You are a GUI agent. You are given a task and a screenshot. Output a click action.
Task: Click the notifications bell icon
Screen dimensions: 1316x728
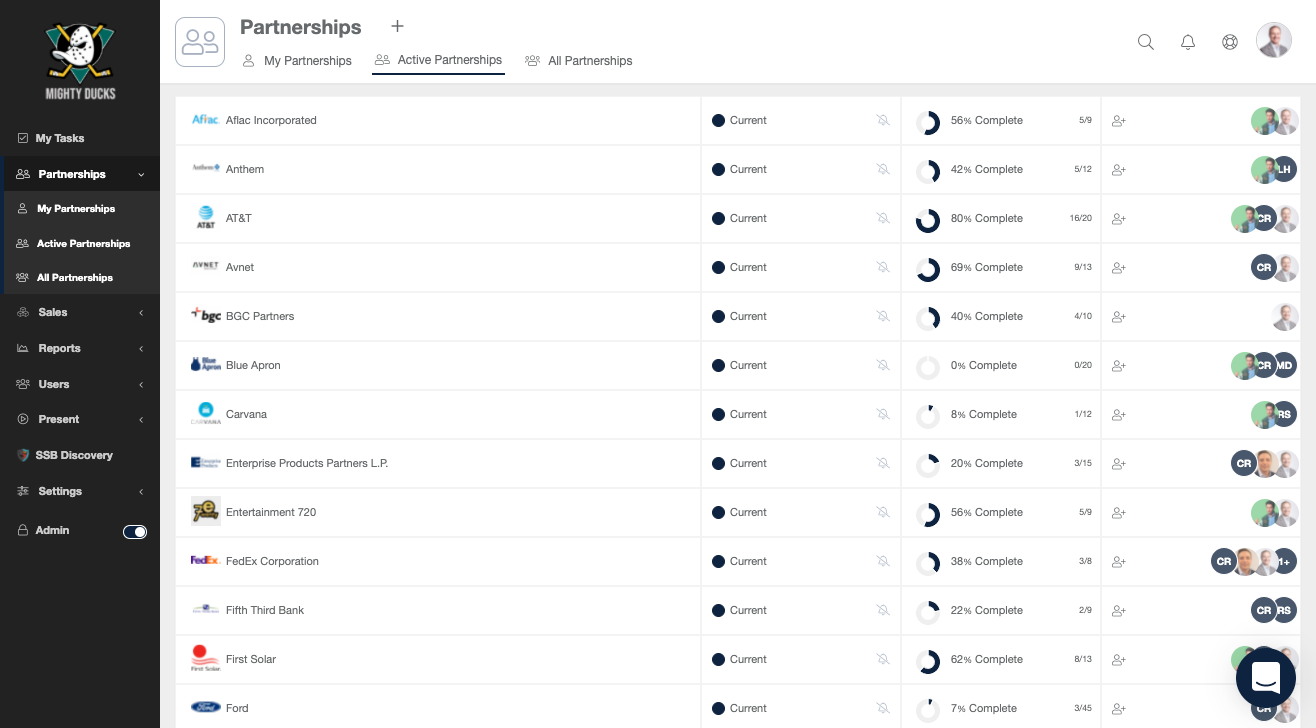[1188, 42]
